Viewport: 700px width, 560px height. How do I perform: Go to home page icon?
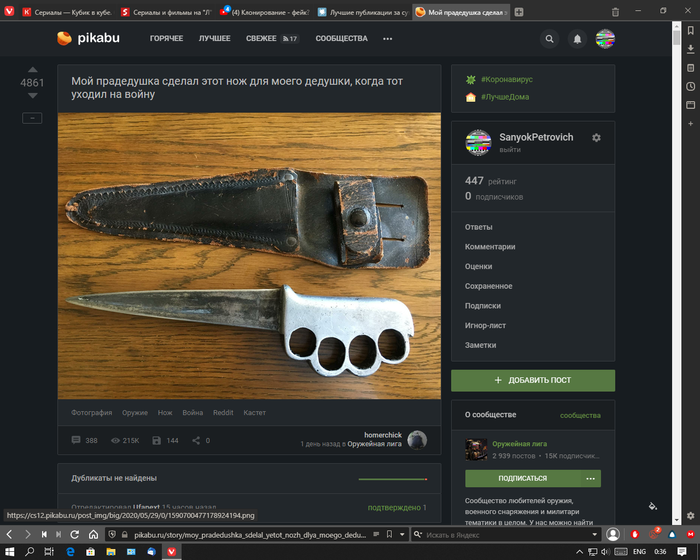pos(93,534)
